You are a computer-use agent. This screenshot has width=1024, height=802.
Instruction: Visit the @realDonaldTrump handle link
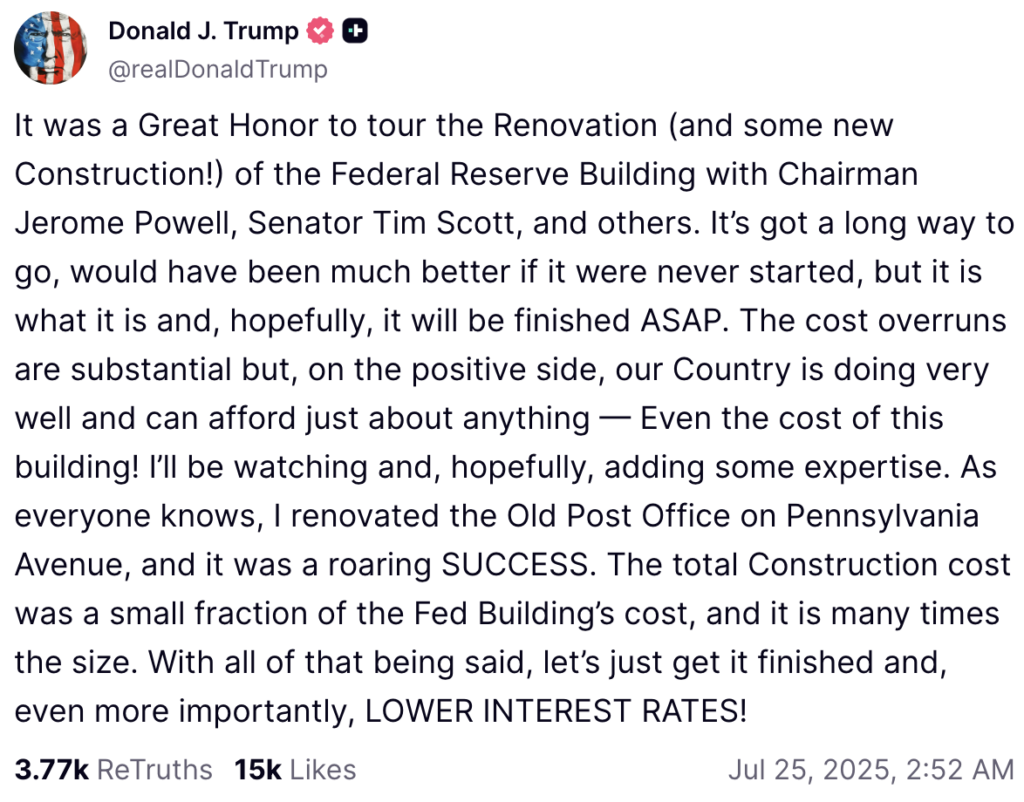click(218, 69)
